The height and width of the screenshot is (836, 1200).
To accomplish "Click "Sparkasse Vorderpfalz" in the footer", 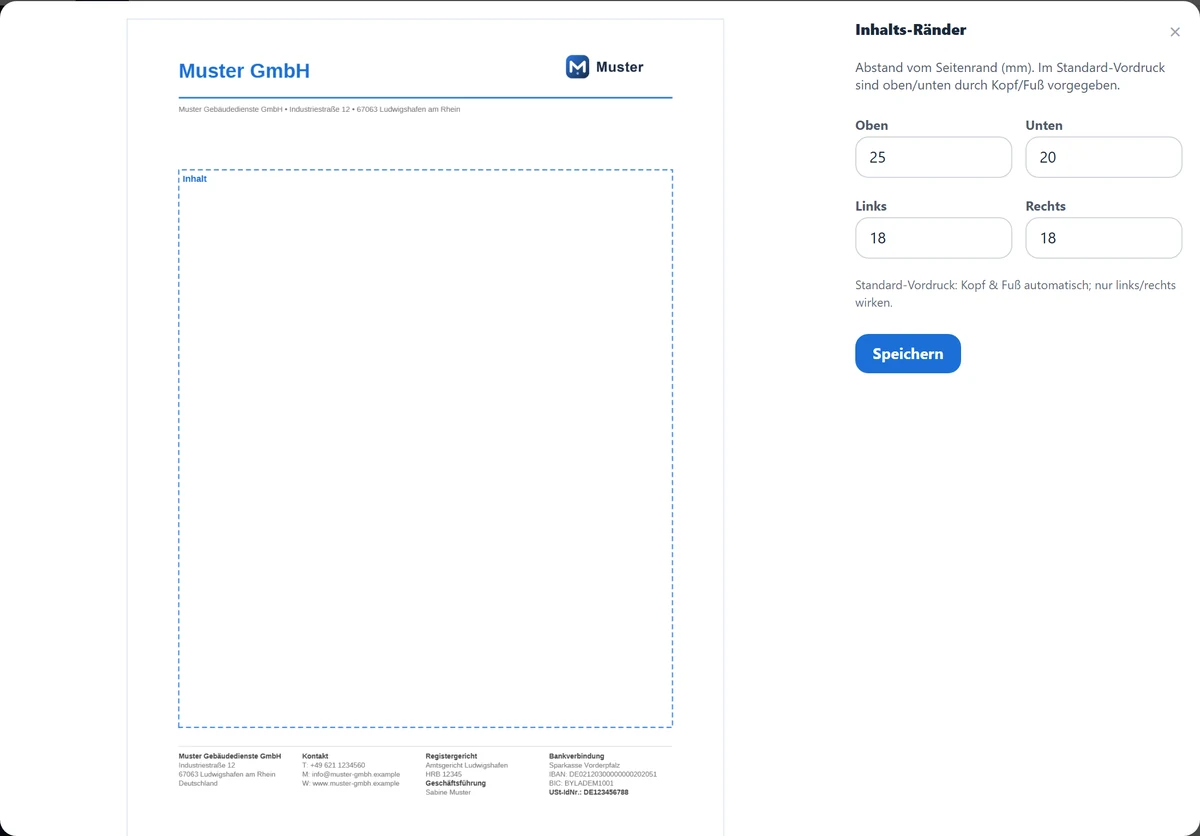I will (584, 765).
